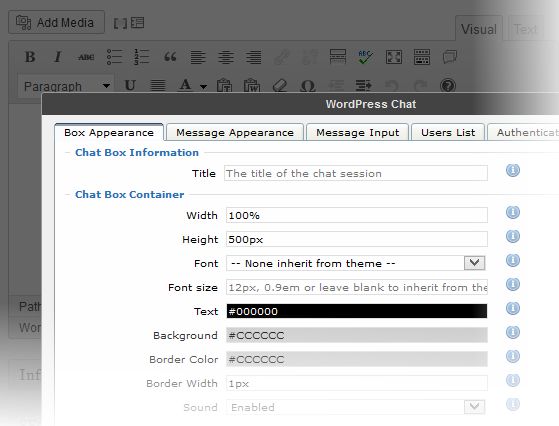Insert a special character (Omega)
The image size is (559, 426).
click(308, 86)
